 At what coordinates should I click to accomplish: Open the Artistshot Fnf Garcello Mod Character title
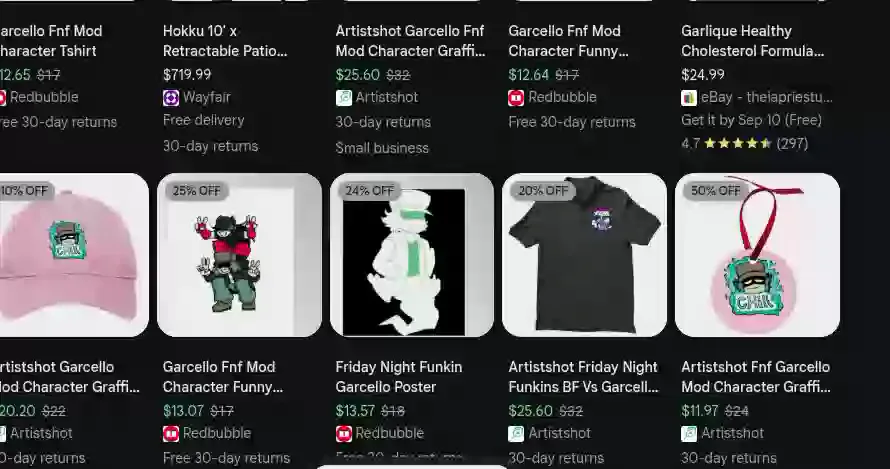(x=756, y=377)
